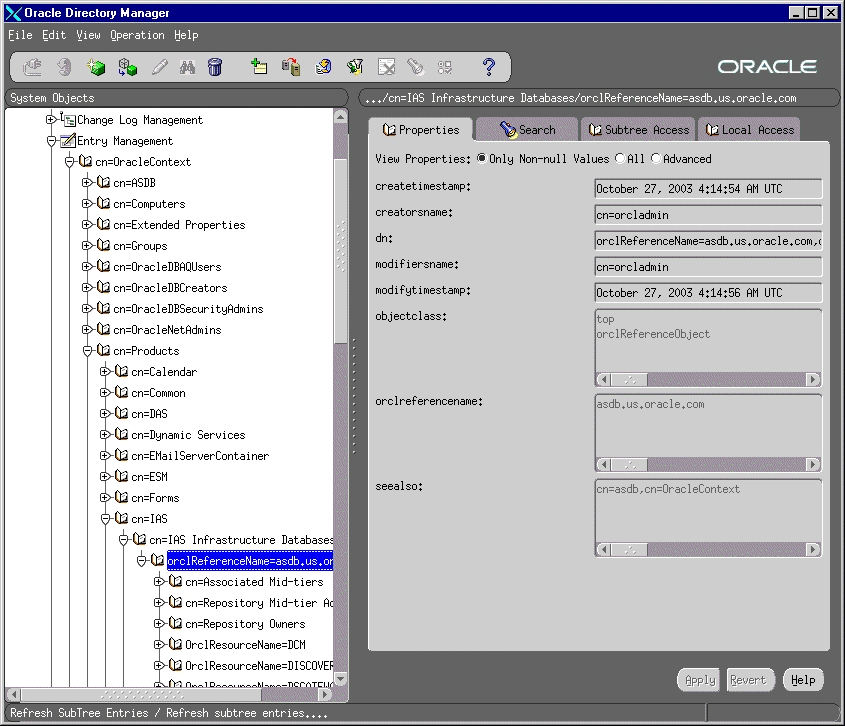Click the Edit pencil toolbar icon

[x=160, y=67]
